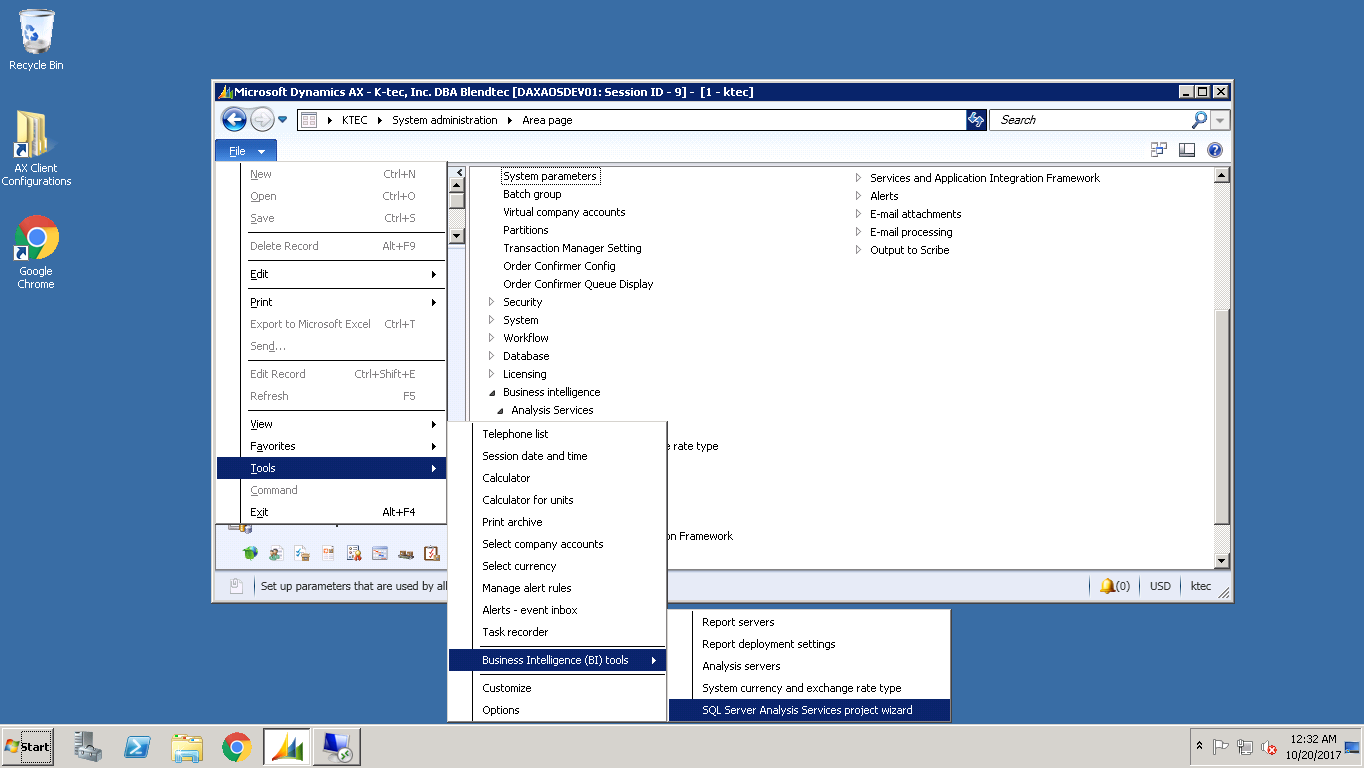Expand the Alerts node
The height and width of the screenshot is (768, 1364).
coord(858,196)
